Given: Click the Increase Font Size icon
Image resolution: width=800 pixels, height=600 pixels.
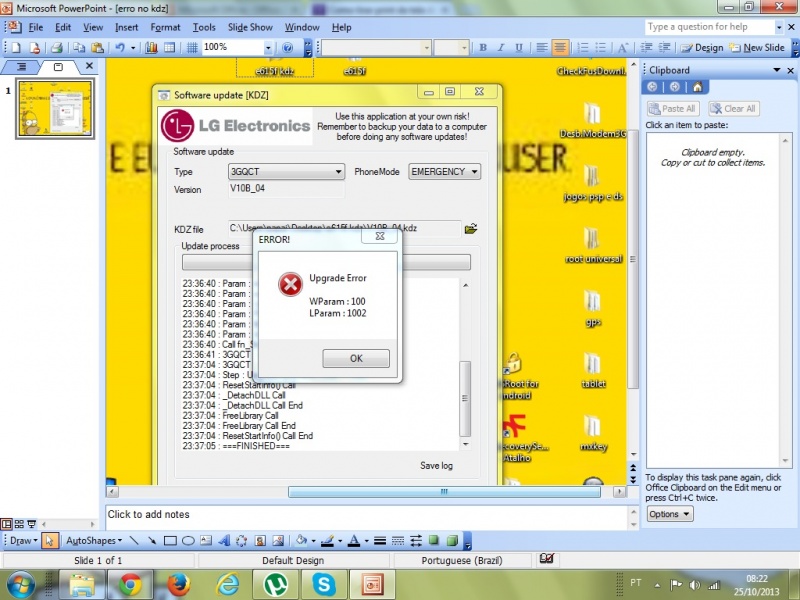Looking at the screenshot, I should click(x=623, y=48).
